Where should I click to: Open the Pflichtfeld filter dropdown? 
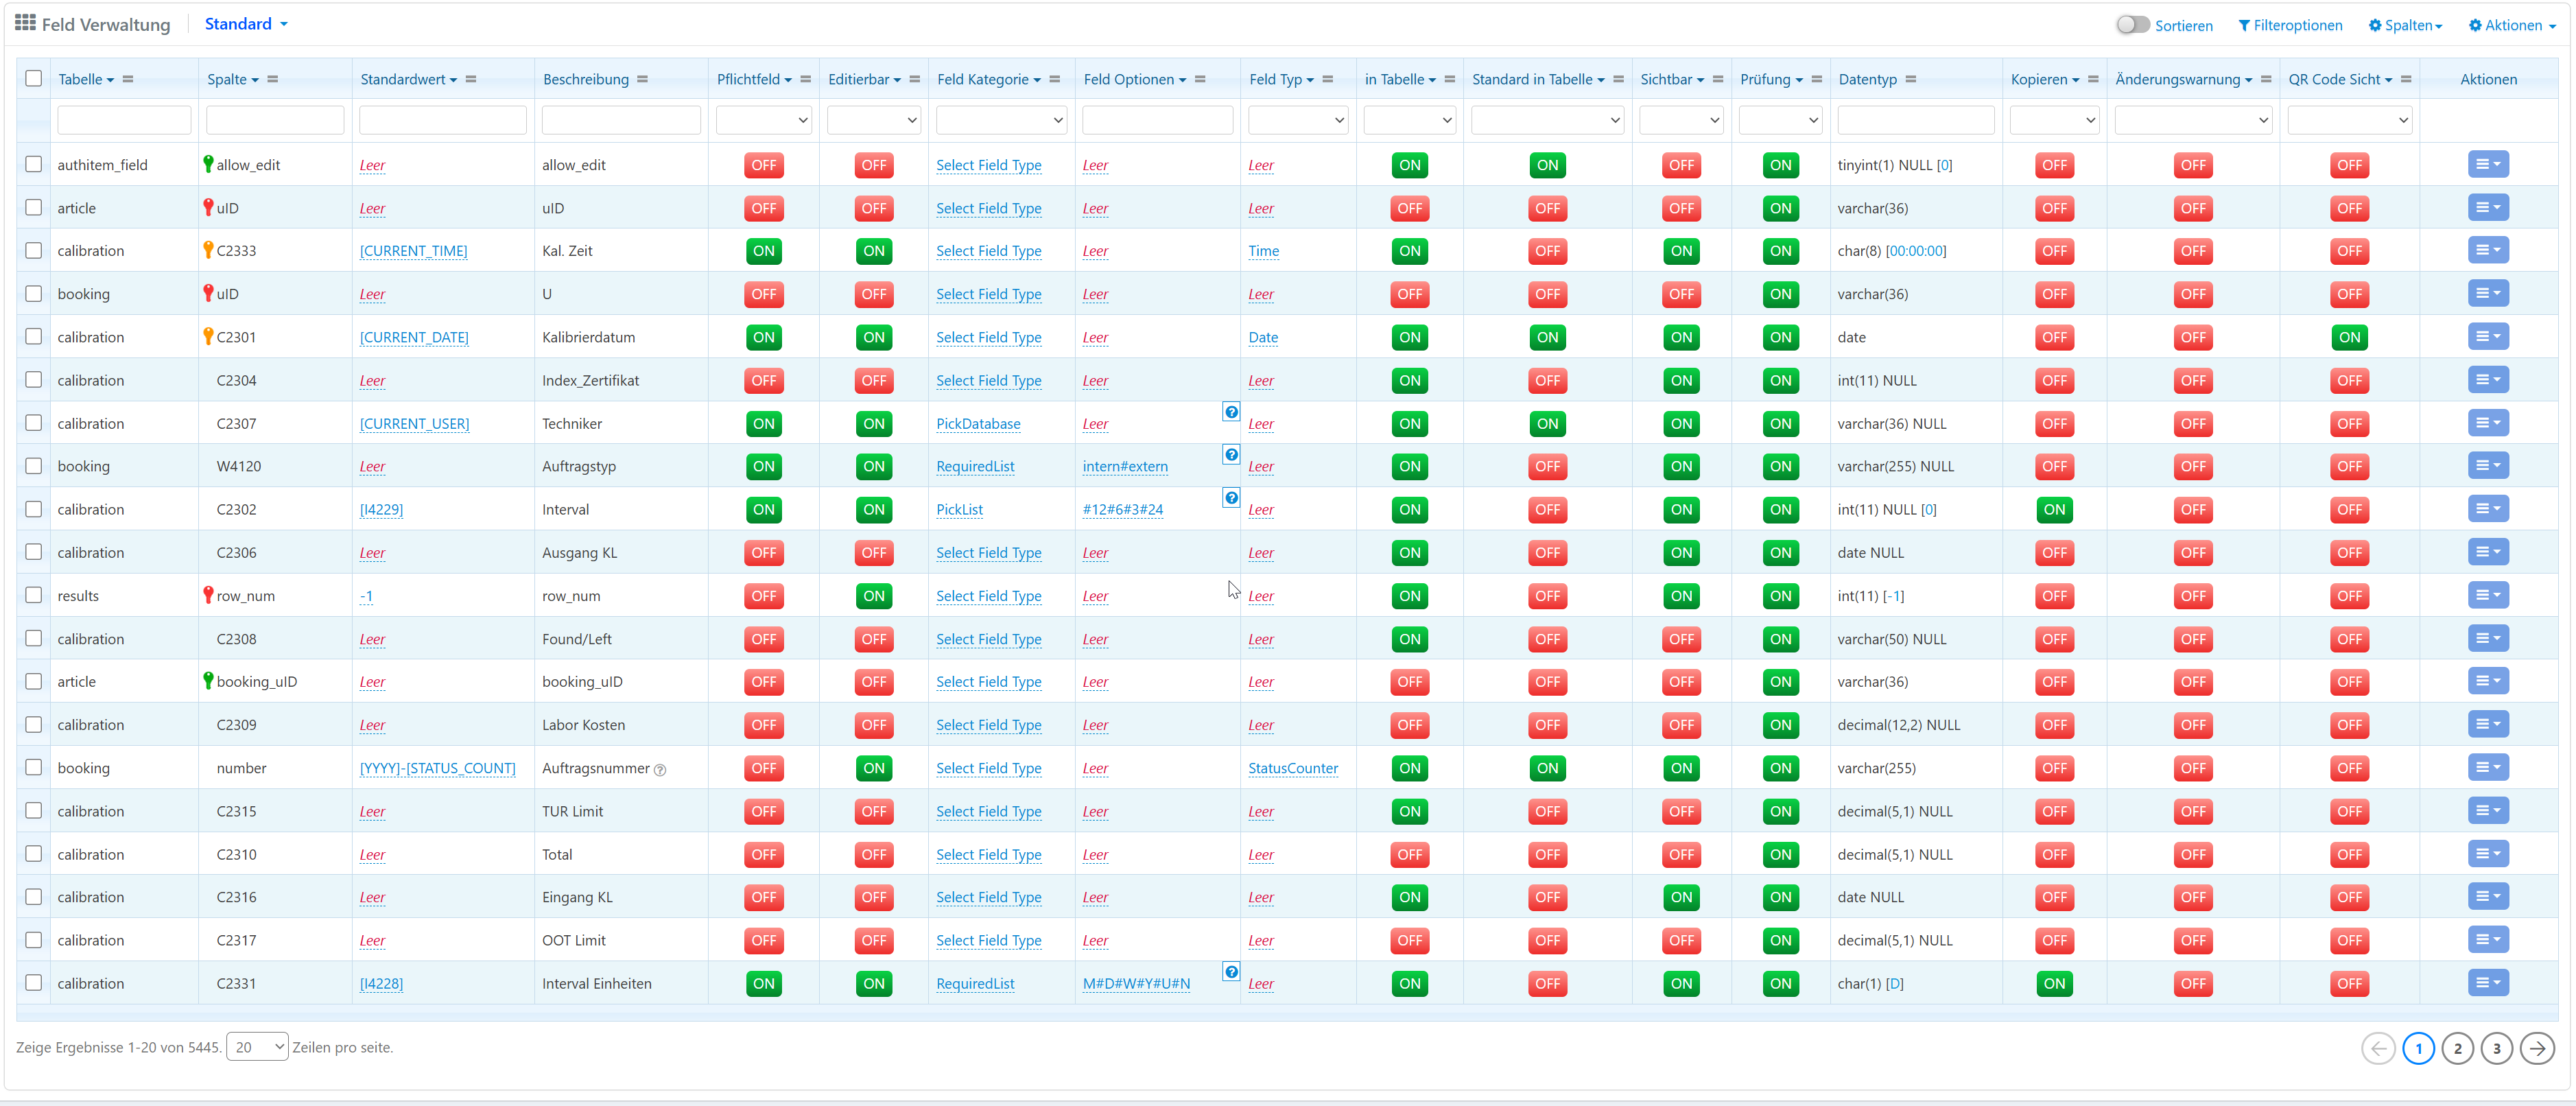coord(763,121)
